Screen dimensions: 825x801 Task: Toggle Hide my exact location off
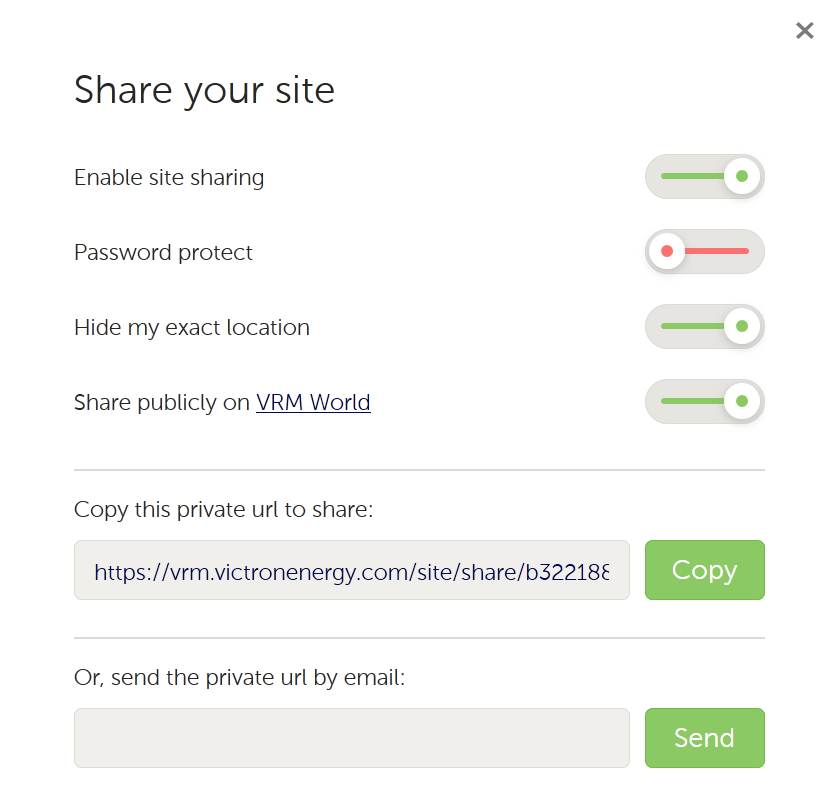(x=705, y=327)
